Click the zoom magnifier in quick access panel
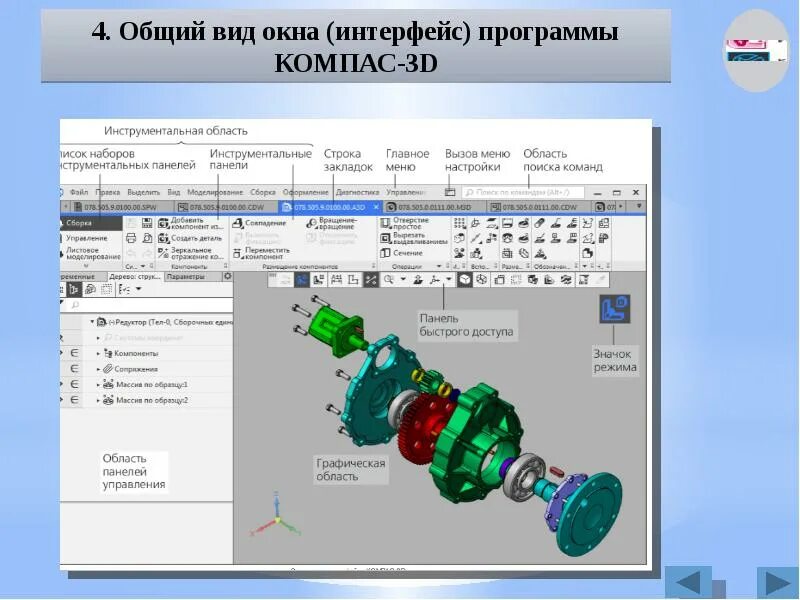This screenshot has width=800, height=600. [389, 280]
